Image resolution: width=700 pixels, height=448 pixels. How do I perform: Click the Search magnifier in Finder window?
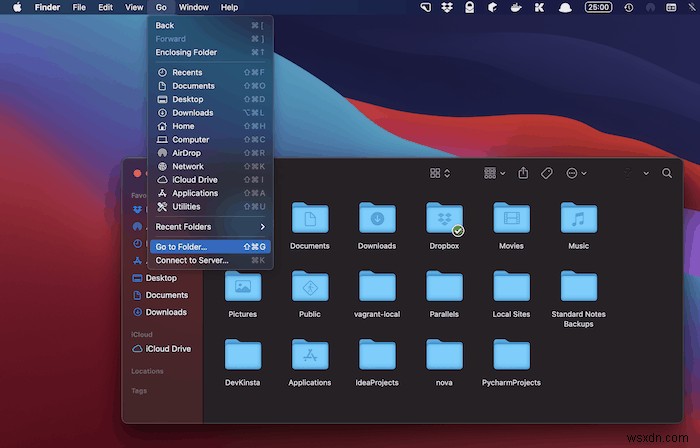(x=667, y=173)
